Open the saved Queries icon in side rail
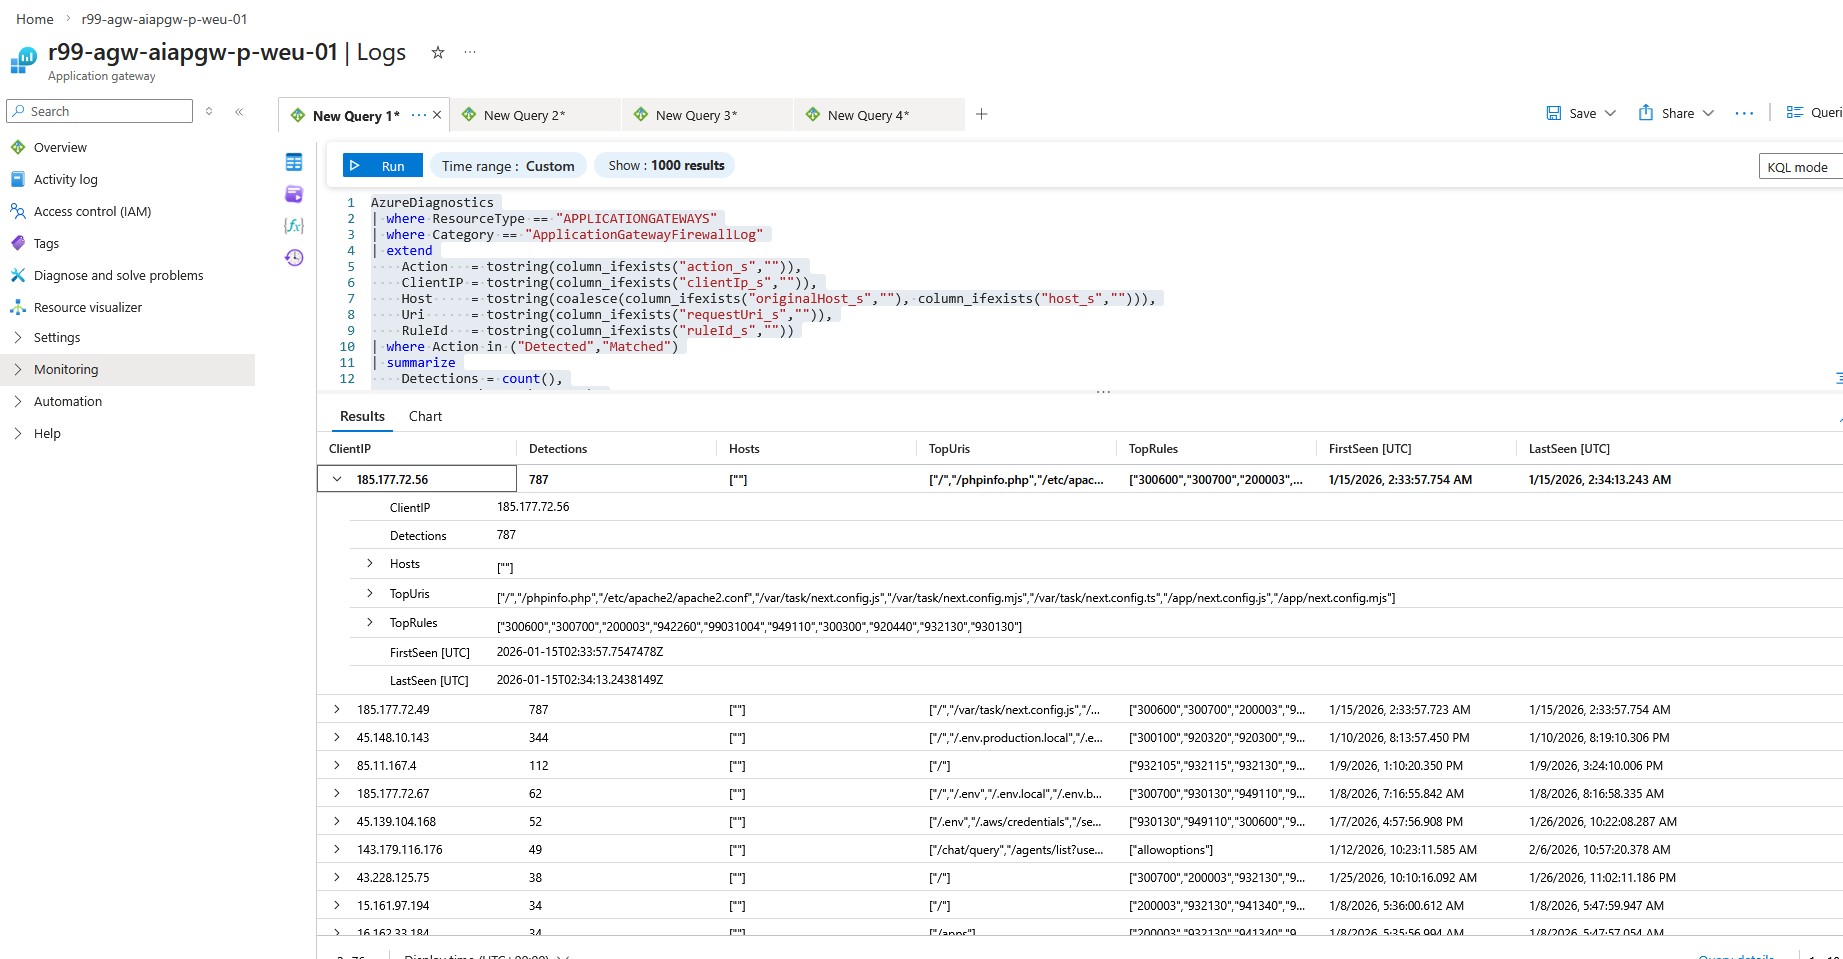The height and width of the screenshot is (959, 1843). pos(294,194)
